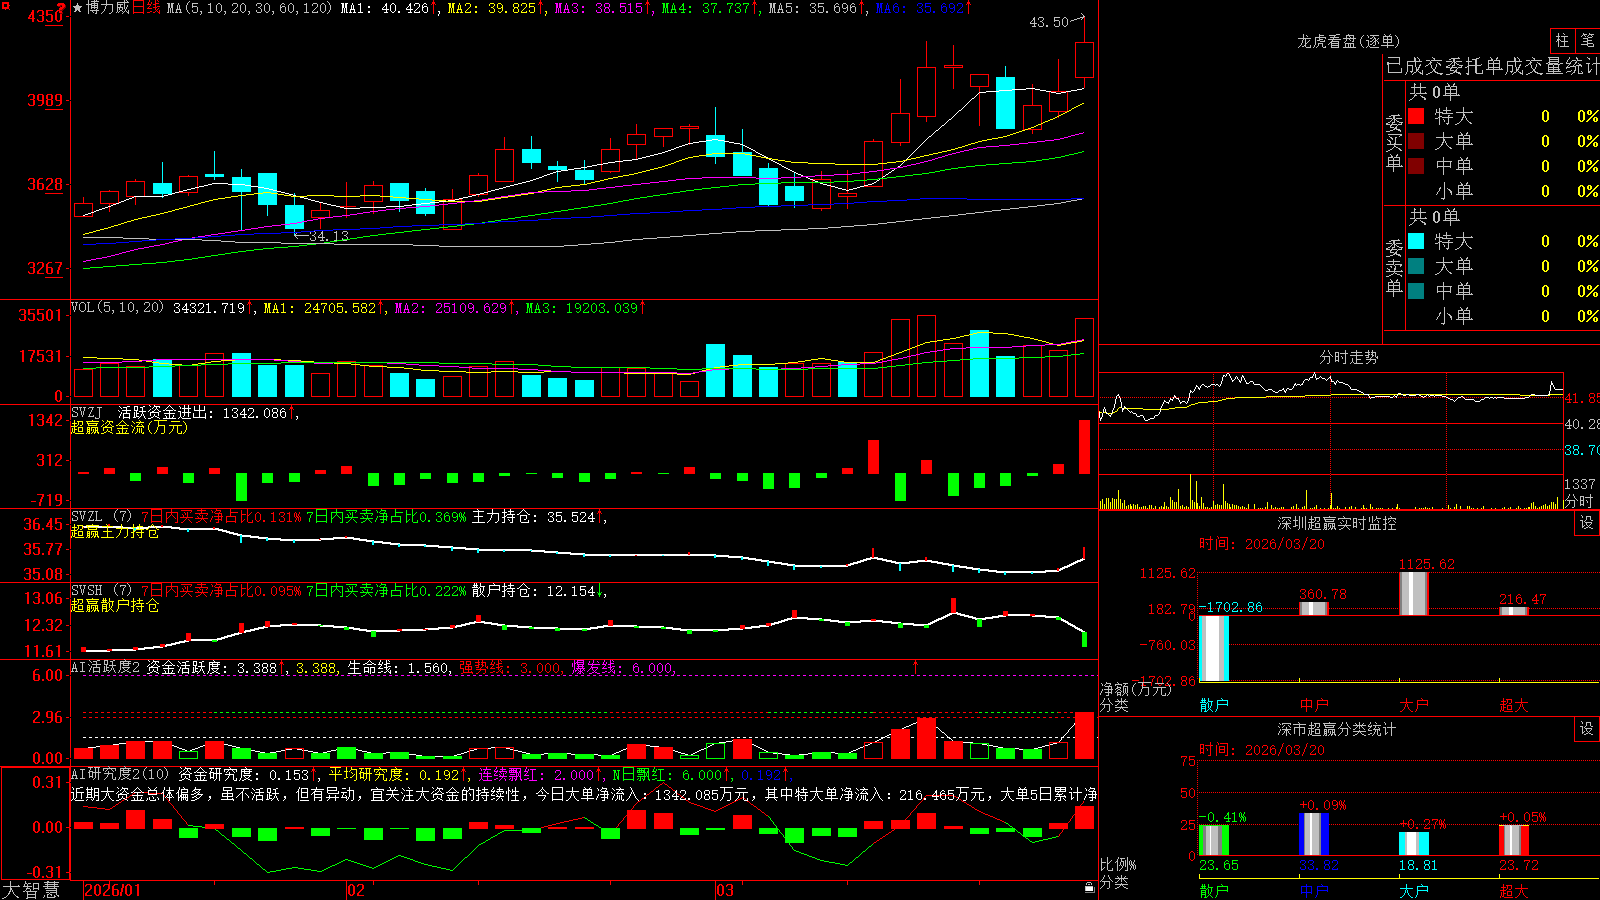Image resolution: width=1600 pixels, height=900 pixels.
Task: Click the 深市超赢分类统计 panel title
Action: tap(1336, 729)
